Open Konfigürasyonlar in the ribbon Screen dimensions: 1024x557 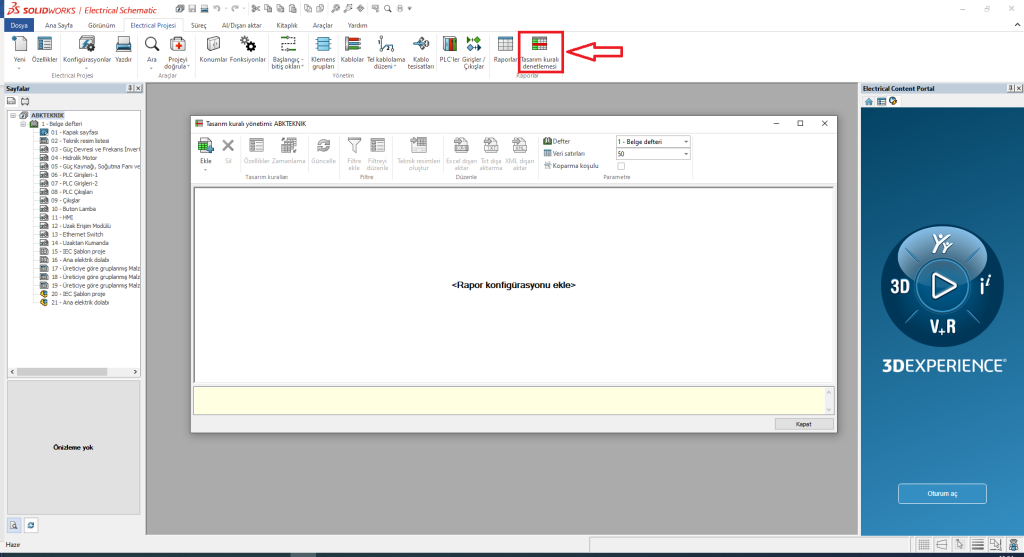[87, 44]
